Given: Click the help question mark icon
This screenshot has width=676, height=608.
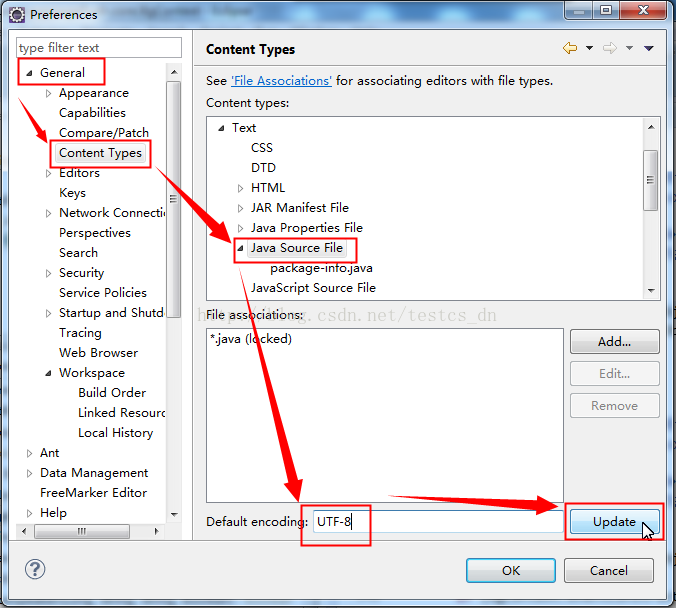Looking at the screenshot, I should coord(35,569).
